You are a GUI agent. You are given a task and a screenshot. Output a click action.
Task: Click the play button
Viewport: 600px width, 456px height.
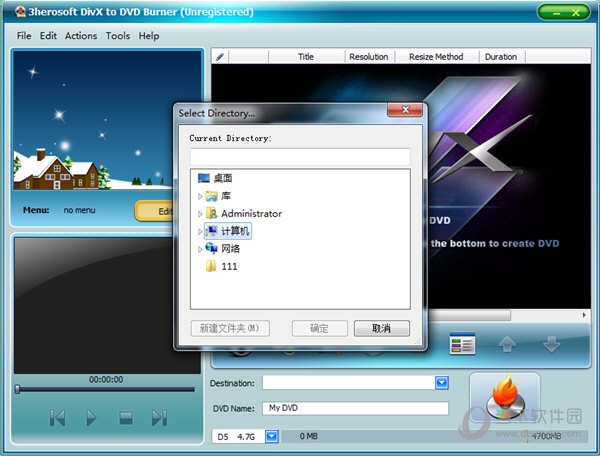91,417
